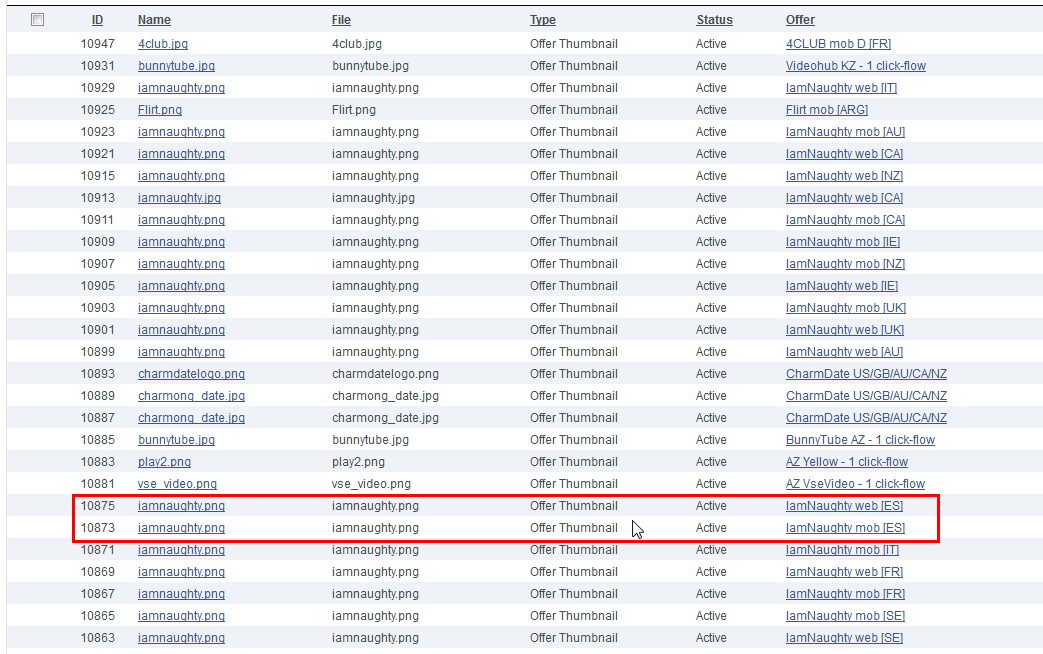Viewport: 1043px width, 654px height.
Task: Go to the CharmDate offer in row 10889
Action: pos(866,396)
